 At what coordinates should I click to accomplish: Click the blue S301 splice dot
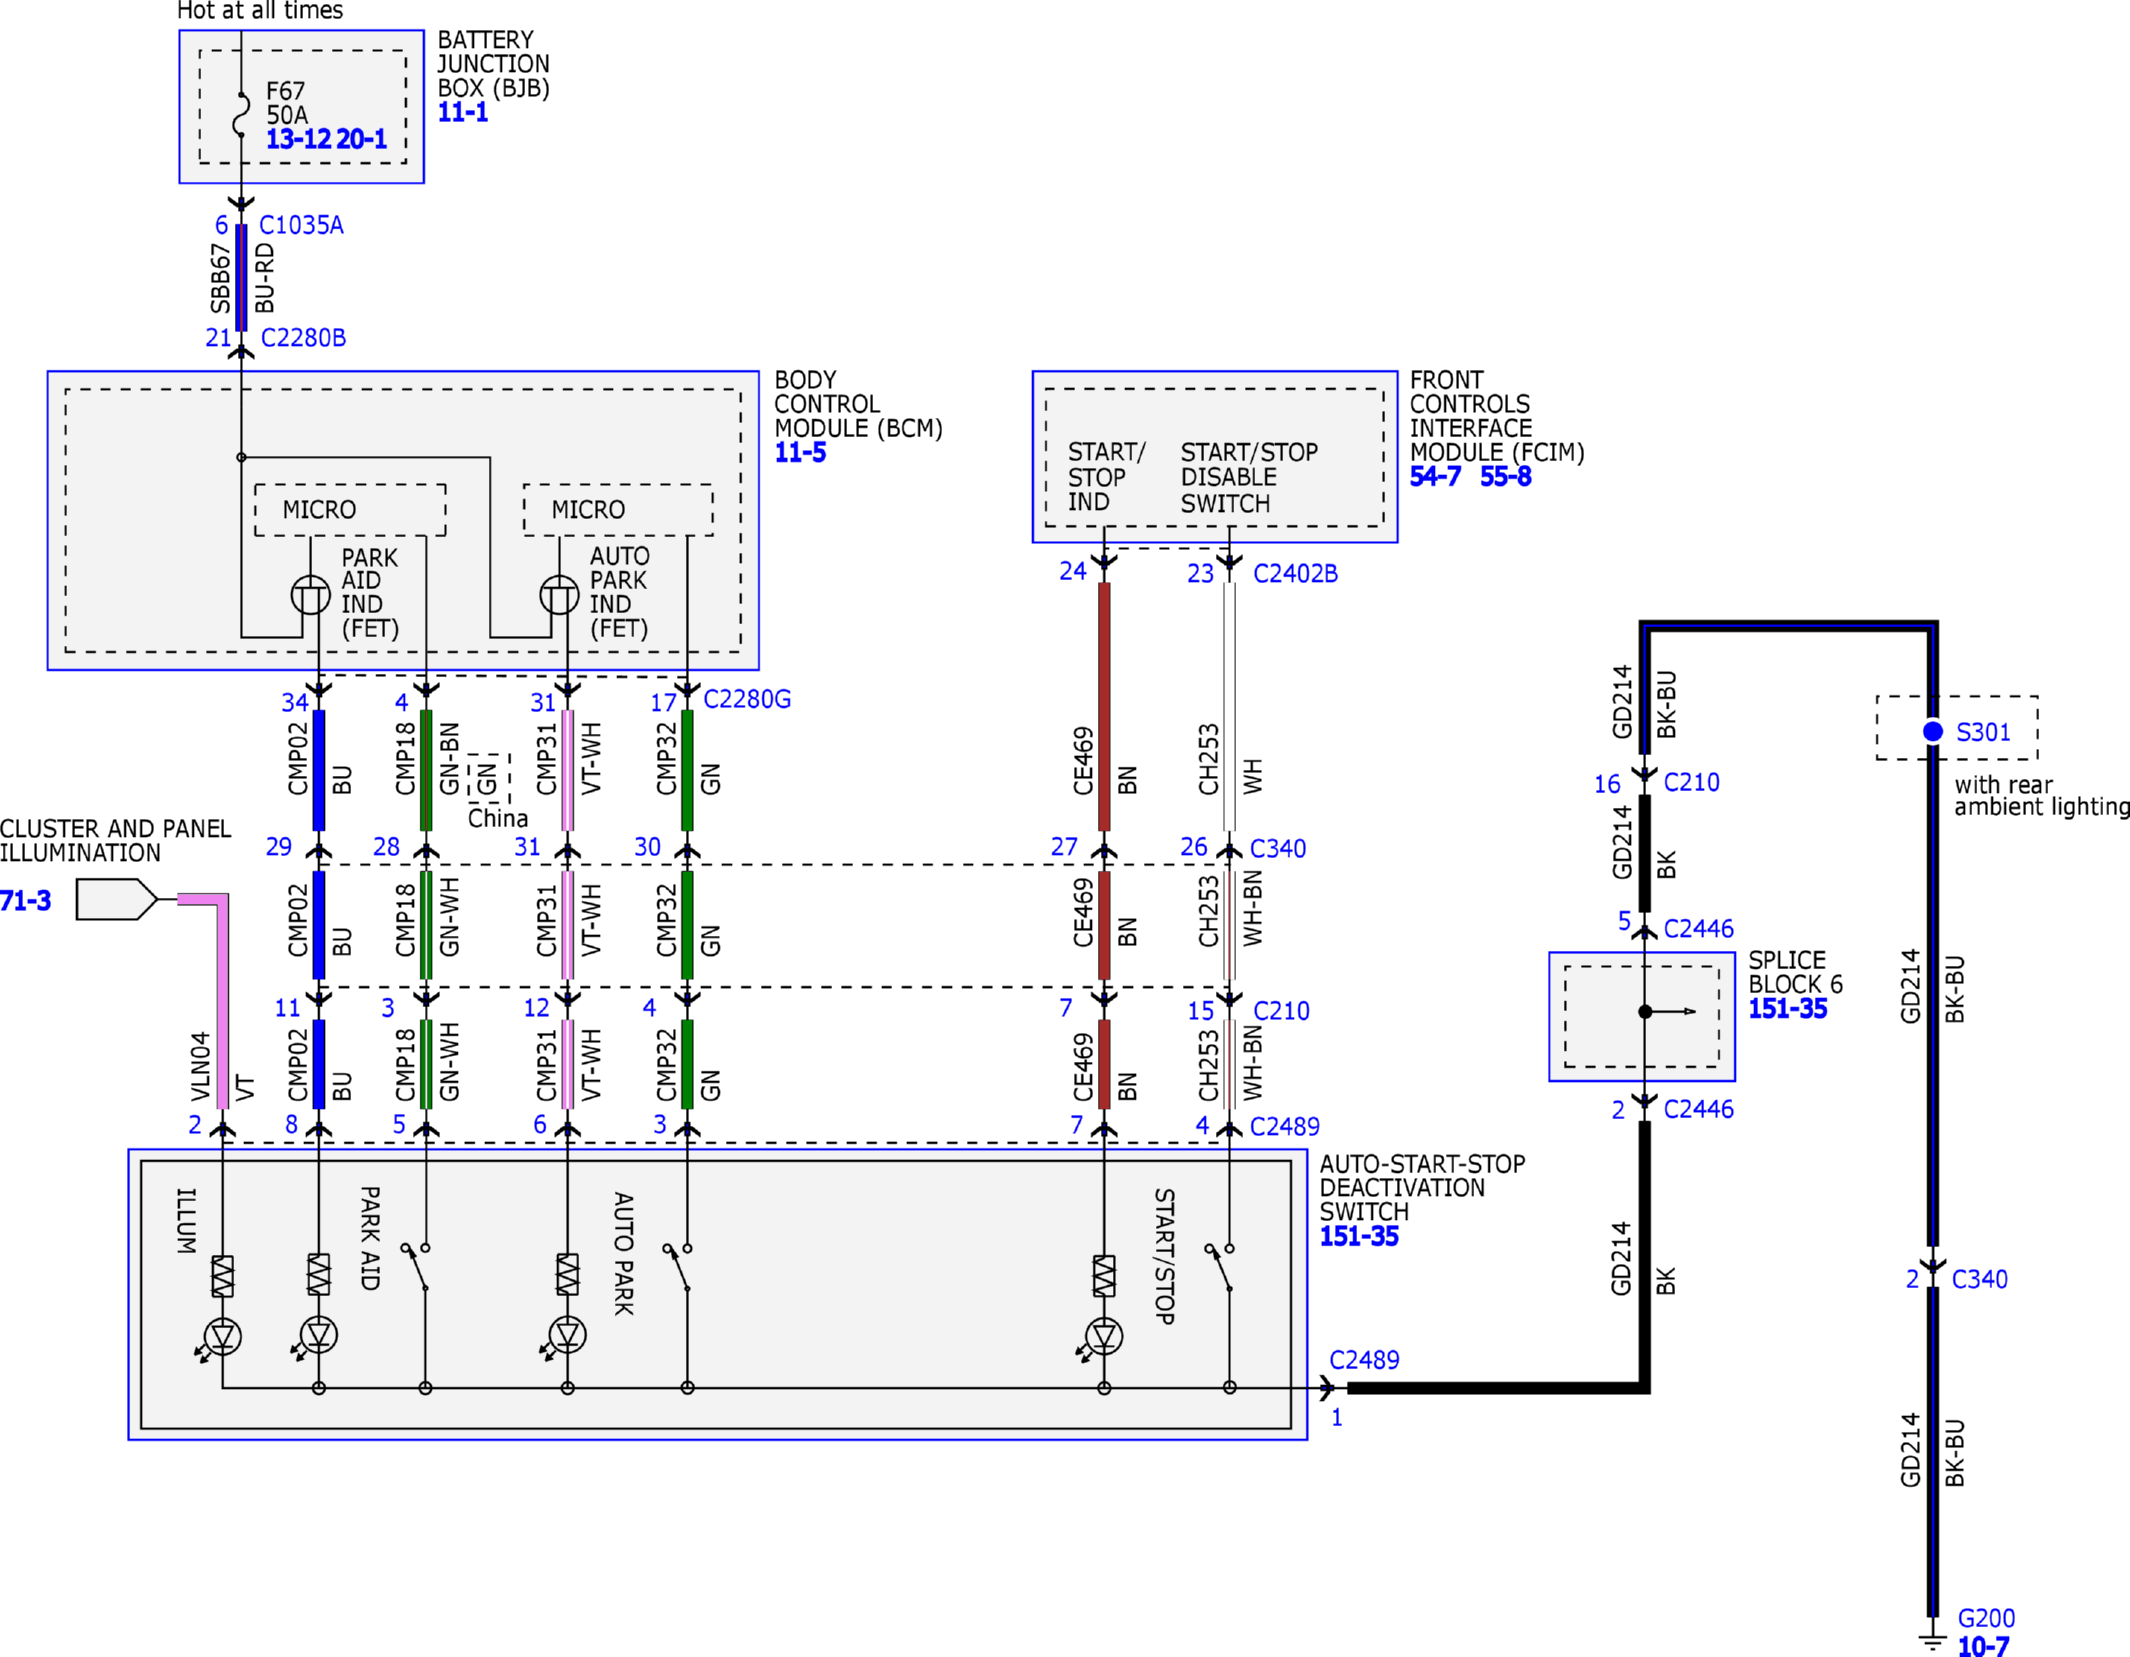1933,732
